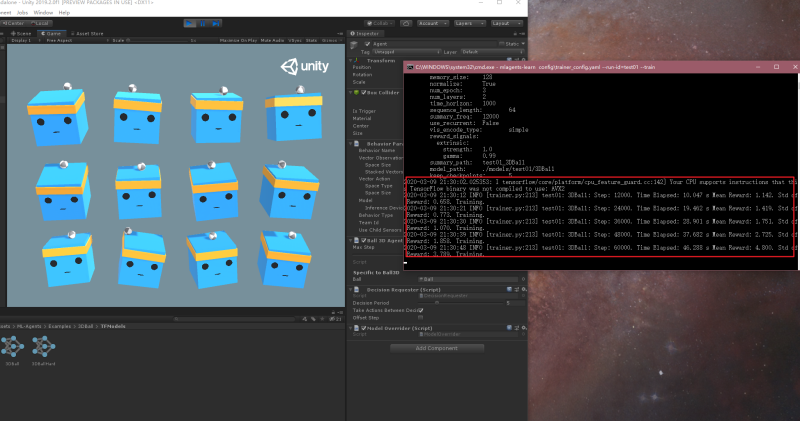Disable the Model Overrider checkbox
Screen dimensions: 800x421
pyautogui.click(x=364, y=328)
